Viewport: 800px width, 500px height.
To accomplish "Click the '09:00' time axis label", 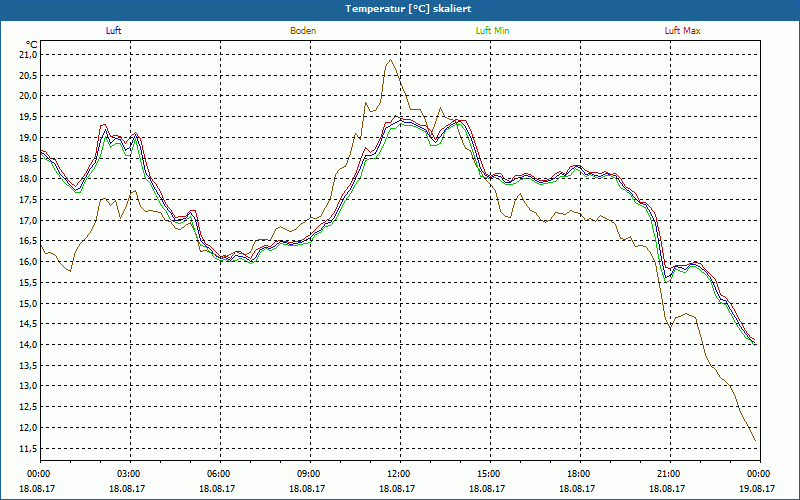I will [x=310, y=474].
